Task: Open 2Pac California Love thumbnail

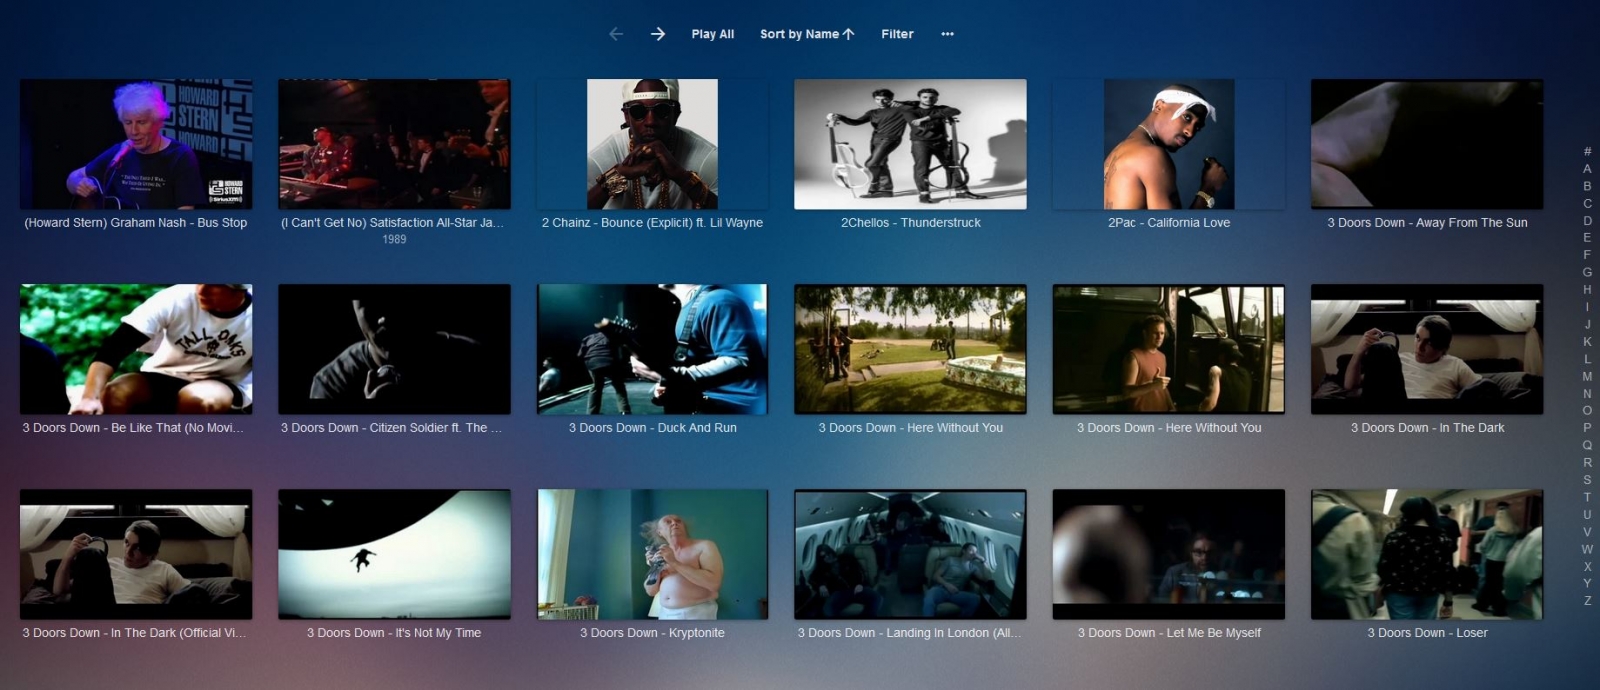Action: pyautogui.click(x=1169, y=144)
